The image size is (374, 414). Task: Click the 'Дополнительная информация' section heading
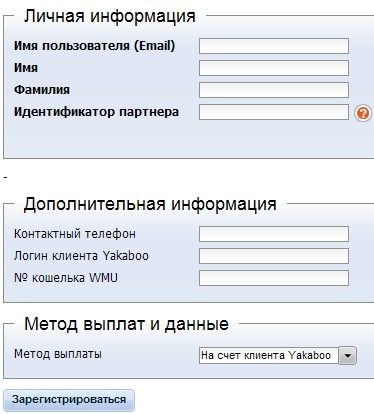point(150,204)
